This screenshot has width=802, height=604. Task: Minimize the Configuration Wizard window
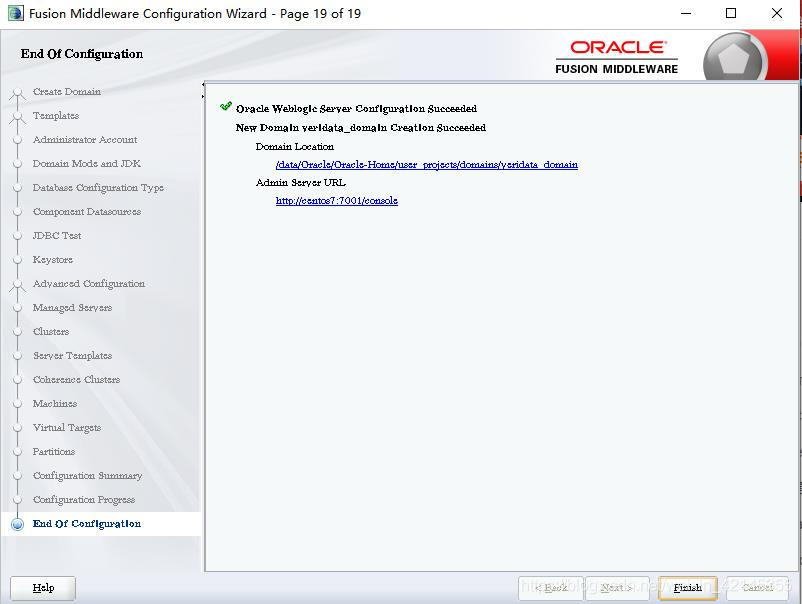coord(686,13)
